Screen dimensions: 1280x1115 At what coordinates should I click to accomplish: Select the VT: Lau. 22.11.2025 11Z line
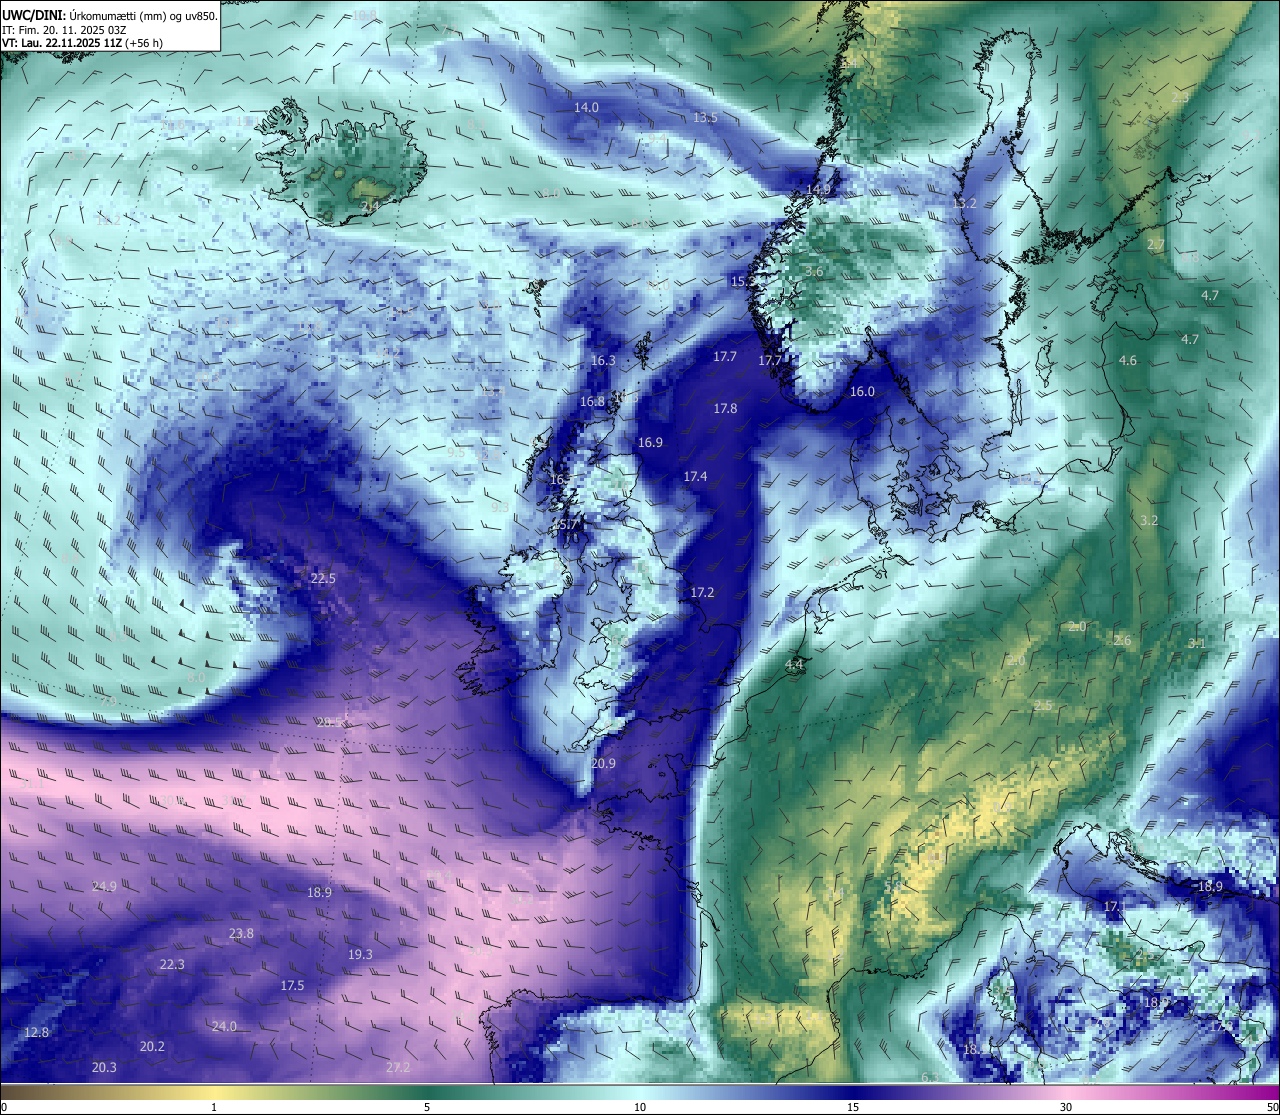(x=83, y=43)
